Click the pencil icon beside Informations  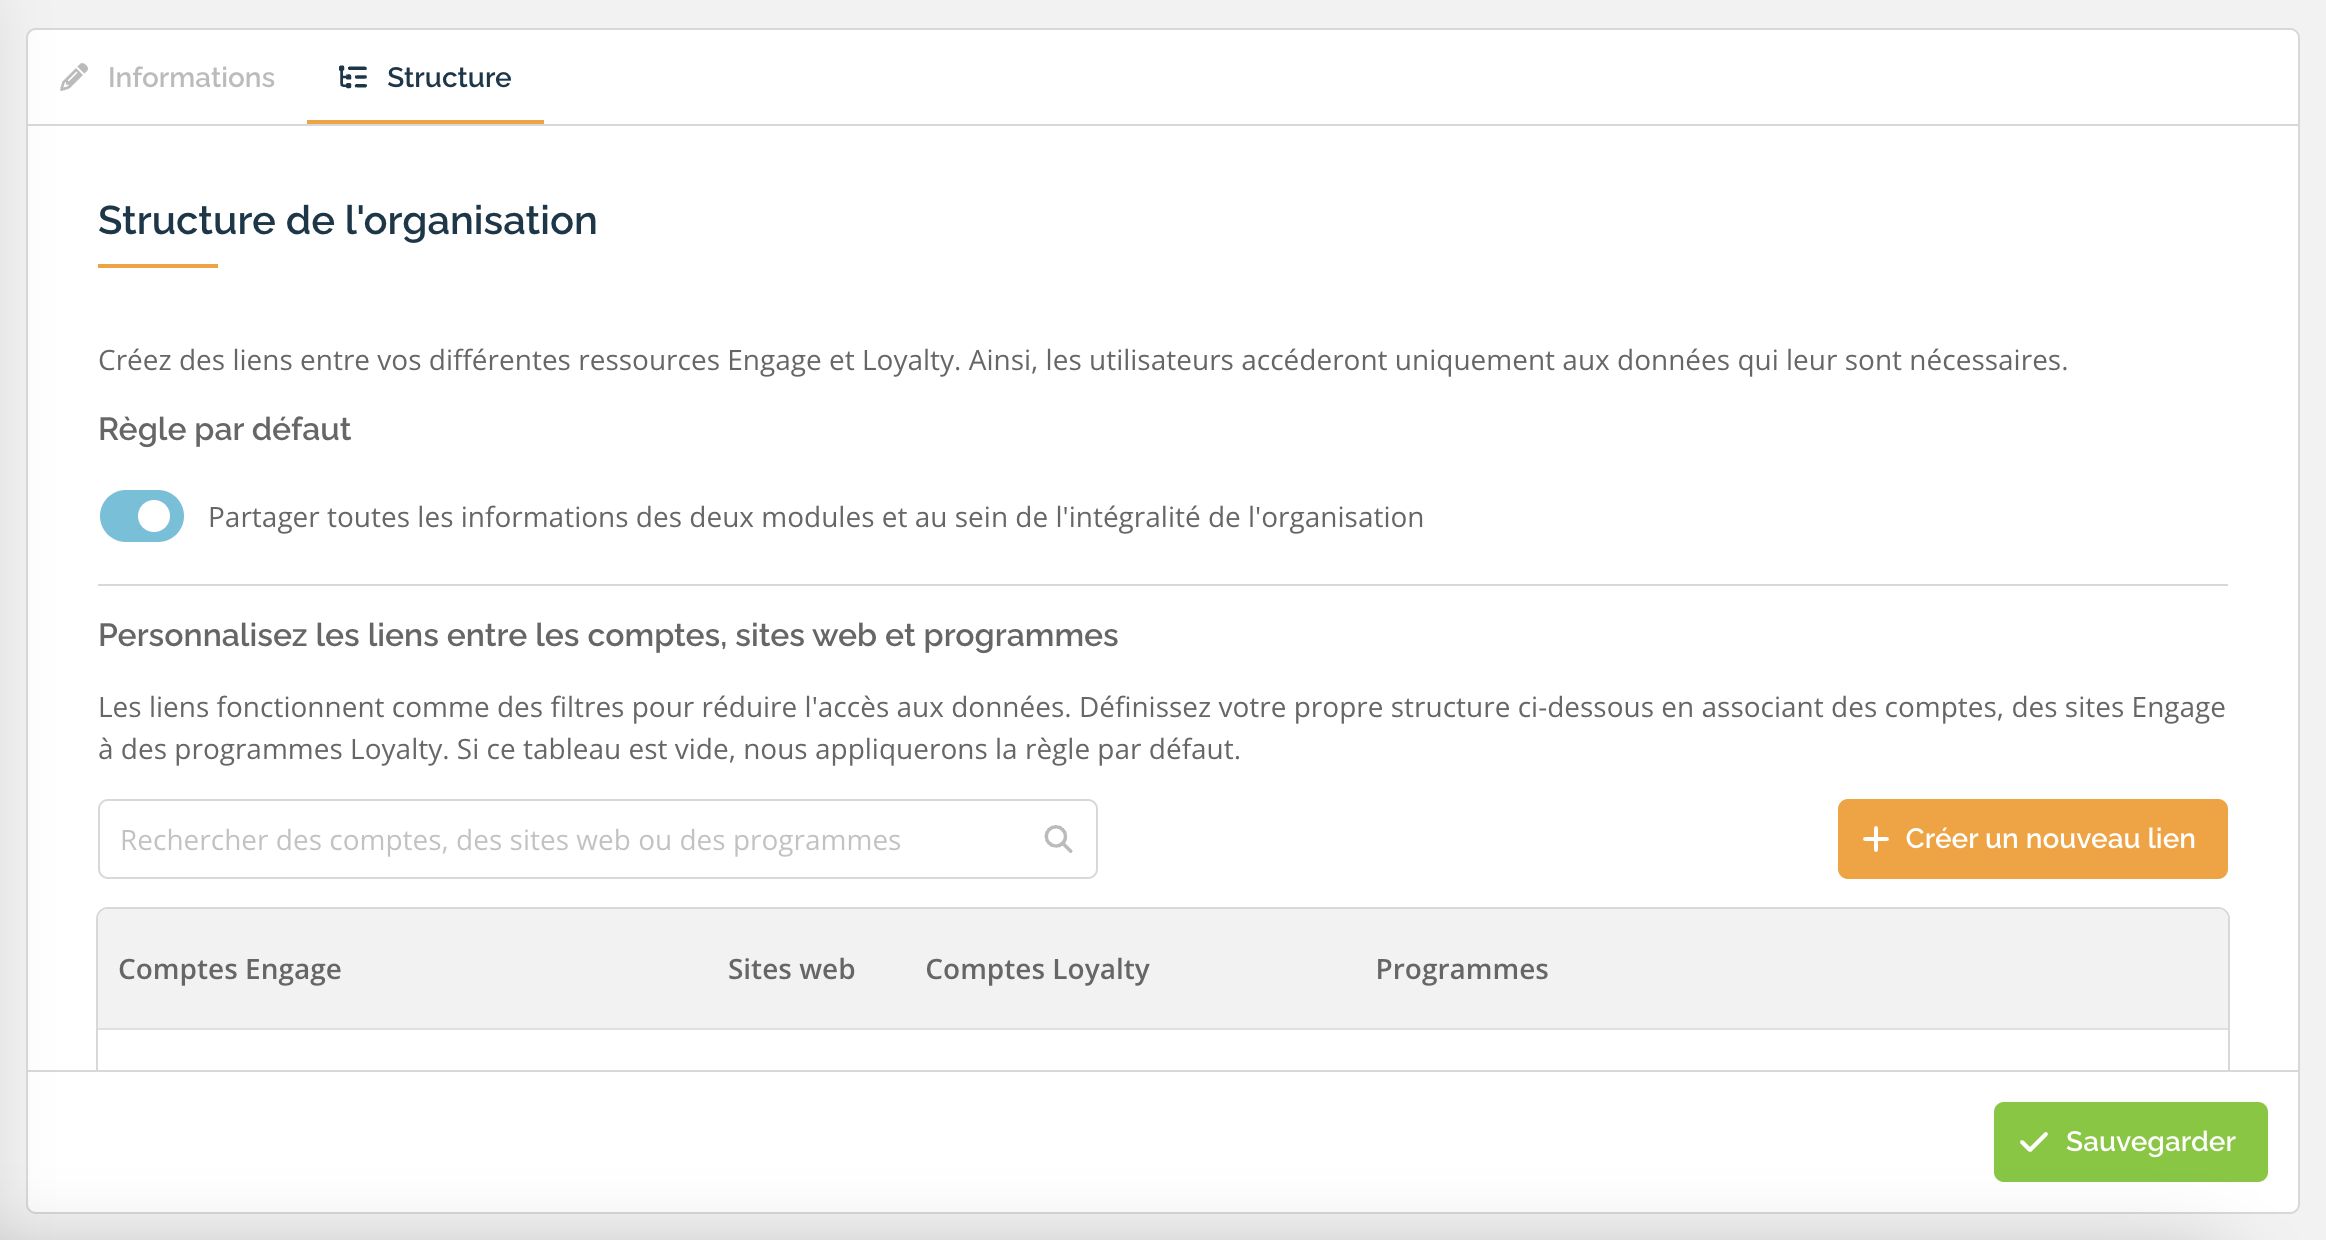(74, 77)
